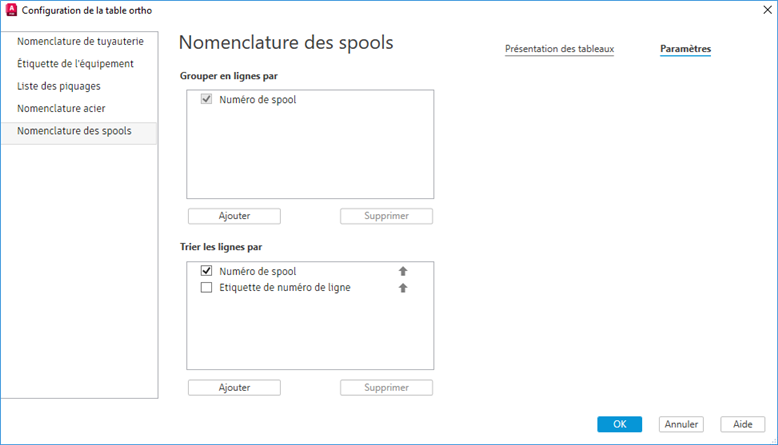Screen dimensions: 778x445
Task: Open Liste des piquages entry
Action: pos(59,86)
